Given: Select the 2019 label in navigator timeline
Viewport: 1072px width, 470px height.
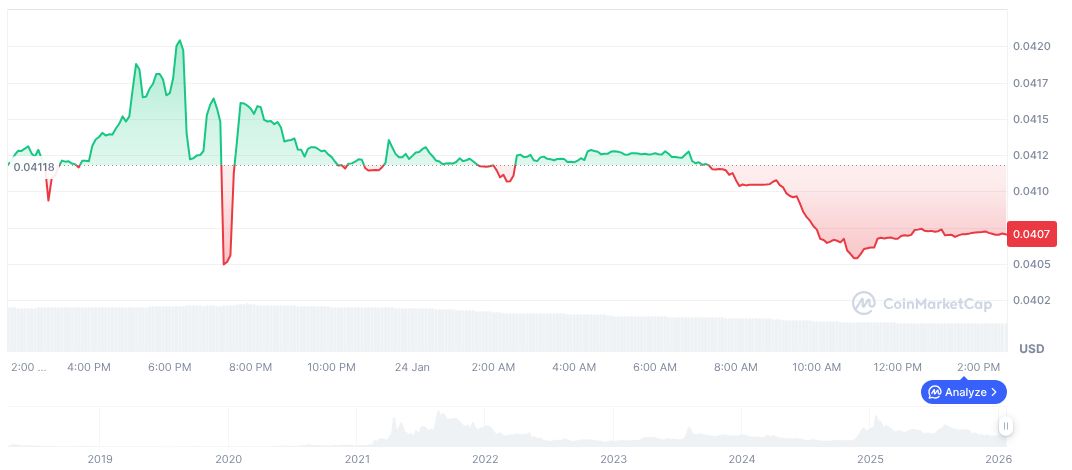Looking at the screenshot, I should (100, 458).
